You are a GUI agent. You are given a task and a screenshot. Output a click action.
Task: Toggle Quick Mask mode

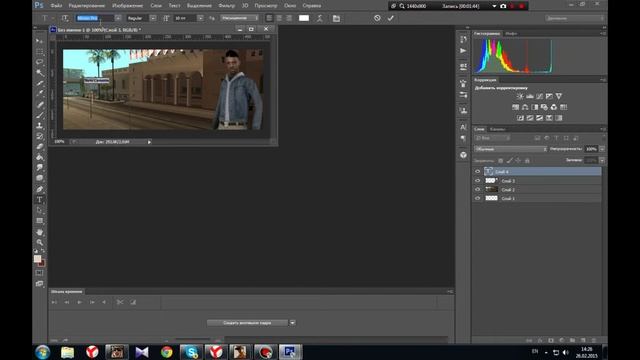[x=40, y=273]
